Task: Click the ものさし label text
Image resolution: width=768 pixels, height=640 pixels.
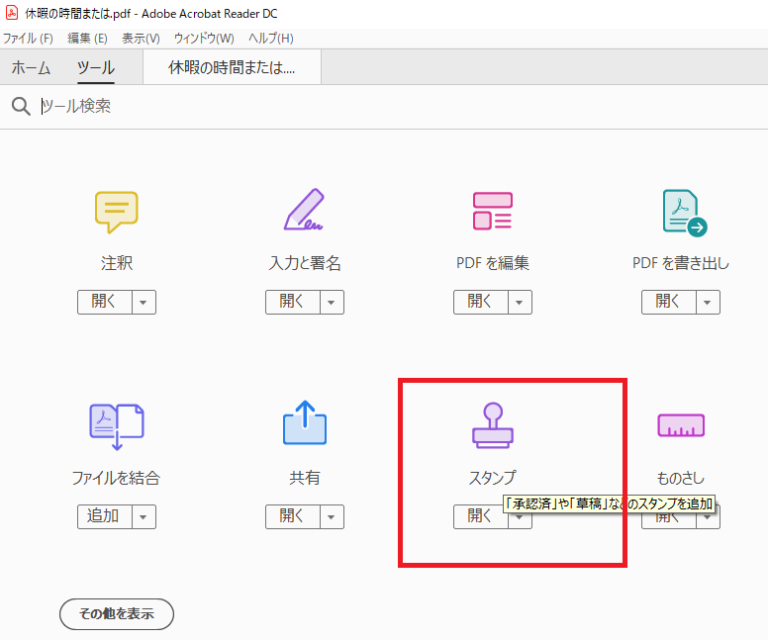Action: [x=681, y=477]
